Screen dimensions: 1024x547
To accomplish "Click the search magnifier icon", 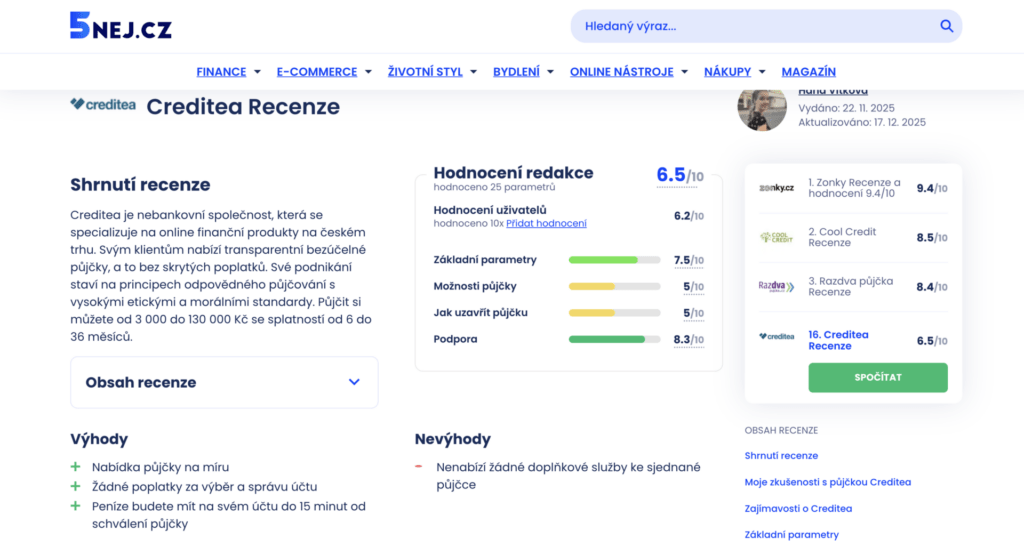I will point(946,26).
